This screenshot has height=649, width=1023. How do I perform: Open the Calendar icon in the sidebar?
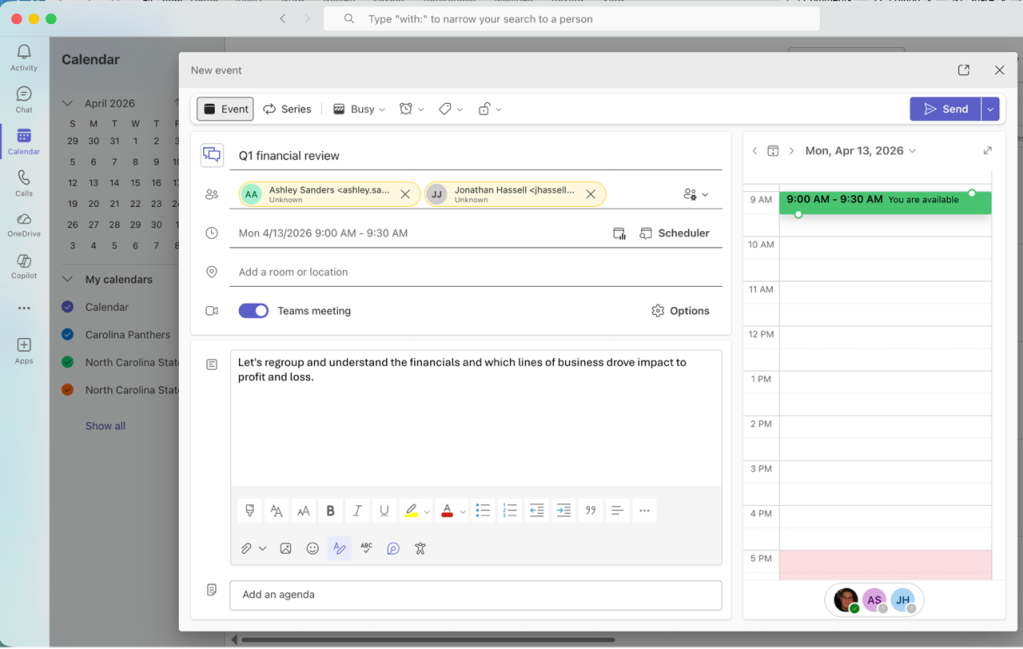pyautogui.click(x=23, y=139)
